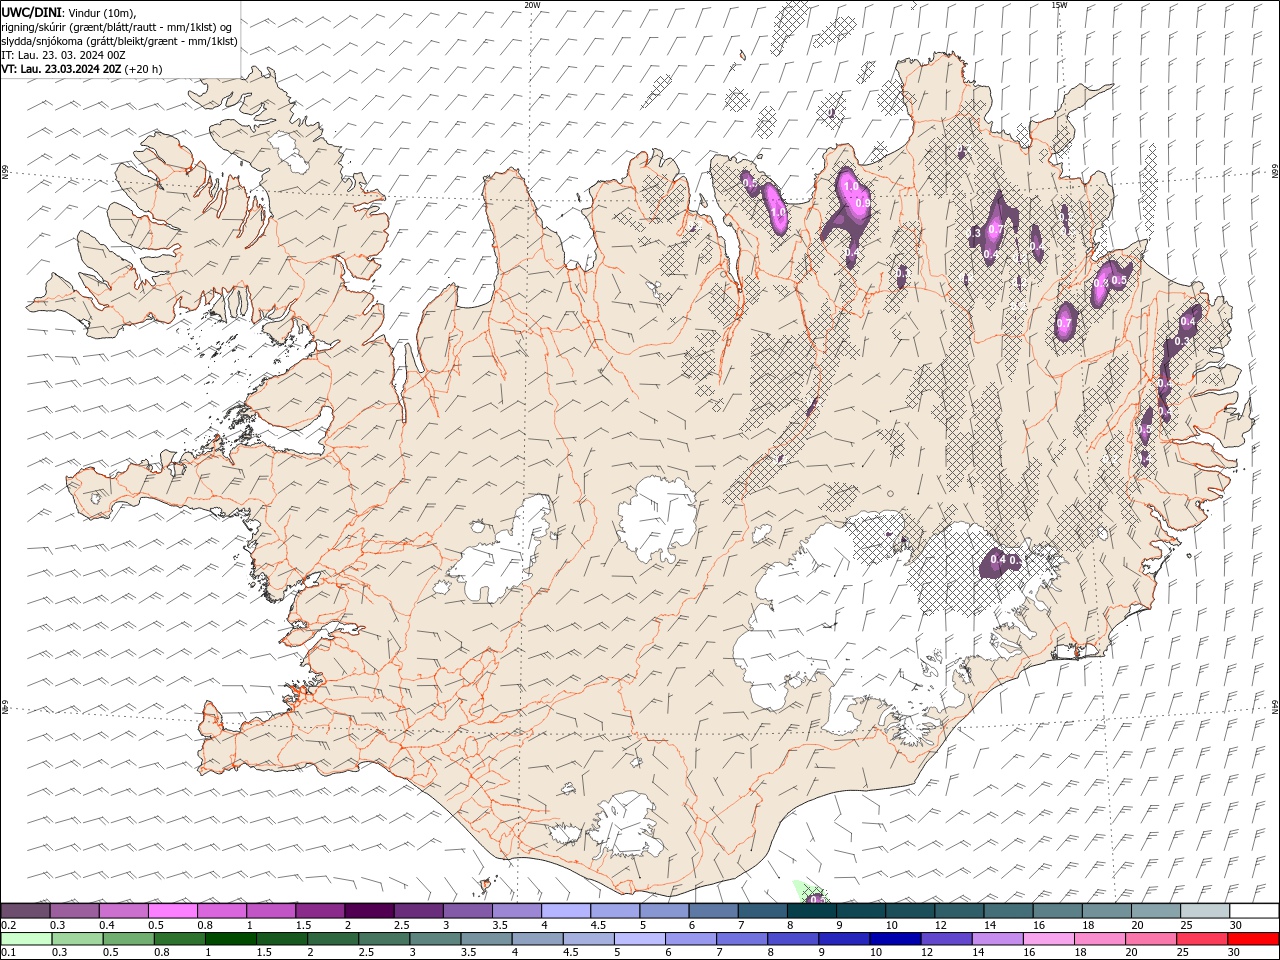The image size is (1280, 960).
Task: Select the "slydda/snjókoma" snow description line
Action: [120, 41]
